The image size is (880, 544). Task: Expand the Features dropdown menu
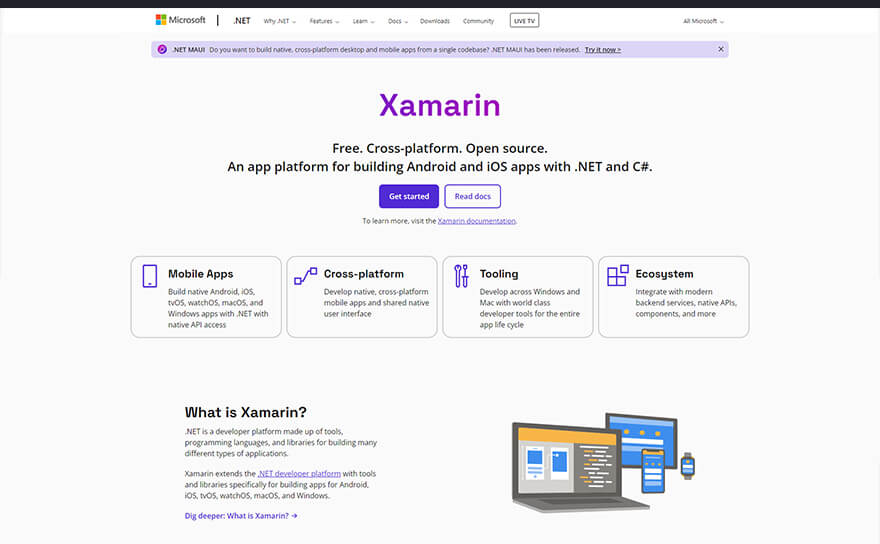coord(324,21)
